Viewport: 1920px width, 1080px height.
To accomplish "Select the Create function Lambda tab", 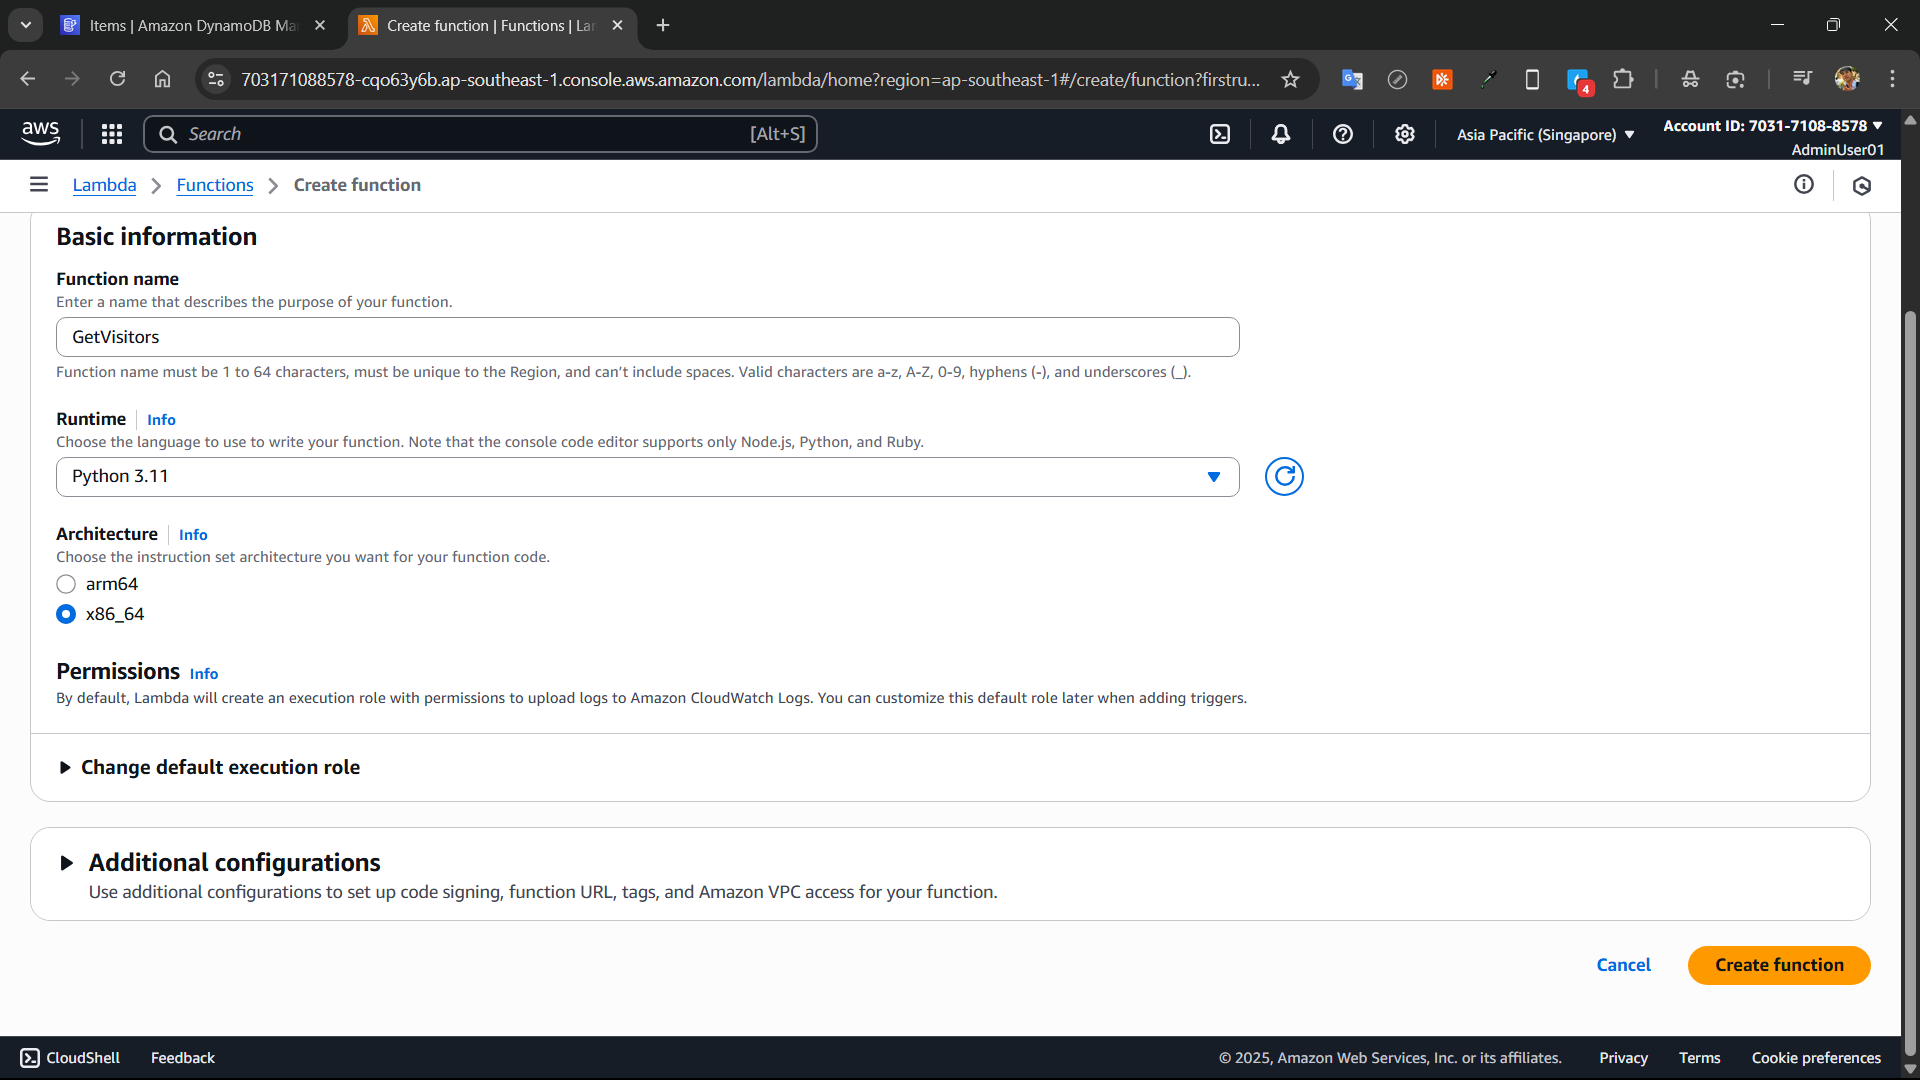I will (x=491, y=25).
